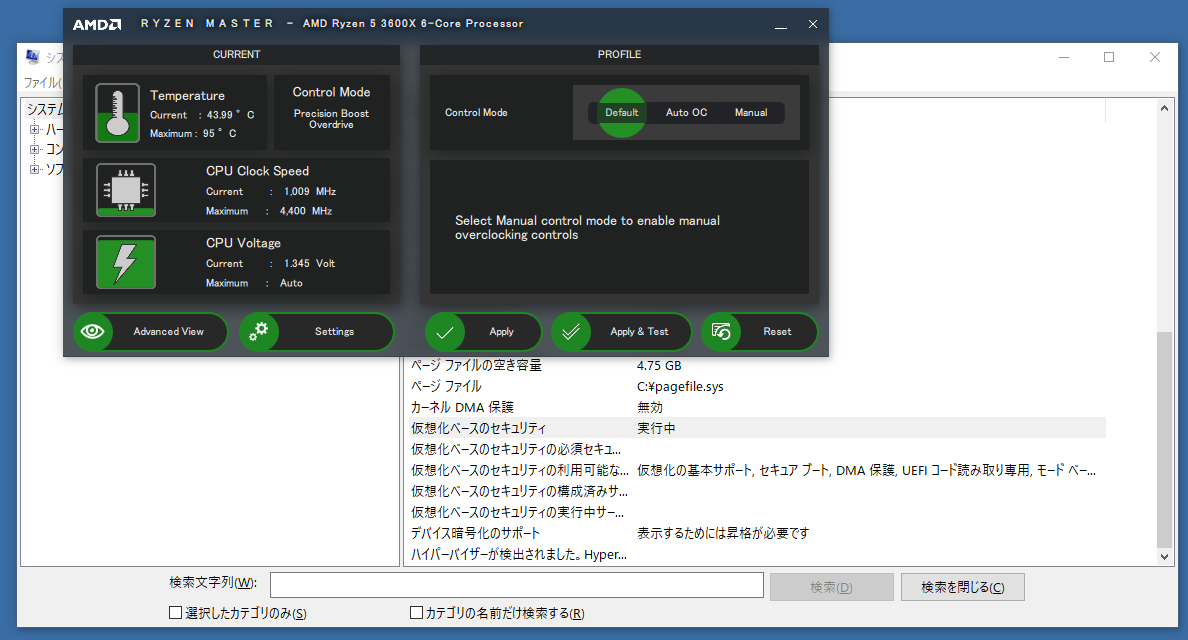Click the single checkmark Apply icon
Viewport: 1188px width, 640px height.
pos(446,332)
